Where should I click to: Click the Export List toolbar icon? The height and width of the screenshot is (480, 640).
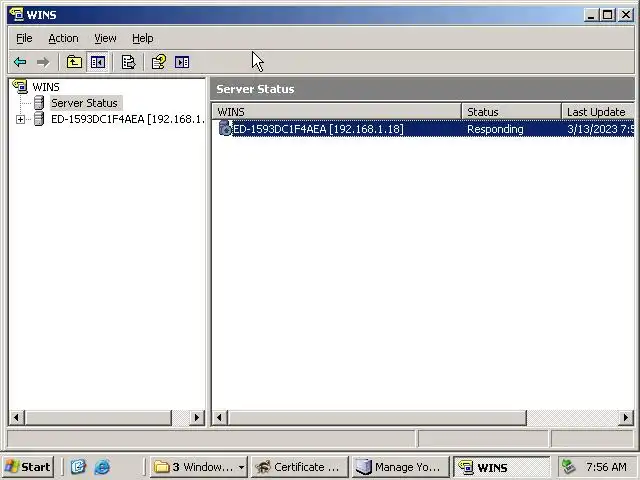pos(128,62)
